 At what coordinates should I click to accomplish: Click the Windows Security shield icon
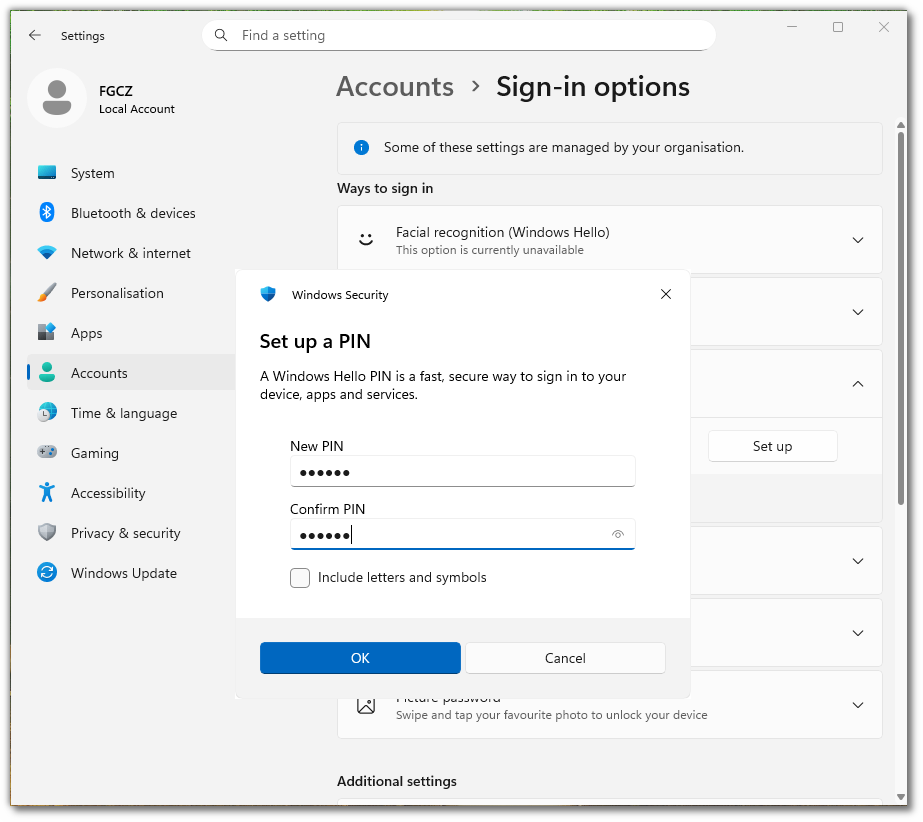point(268,294)
